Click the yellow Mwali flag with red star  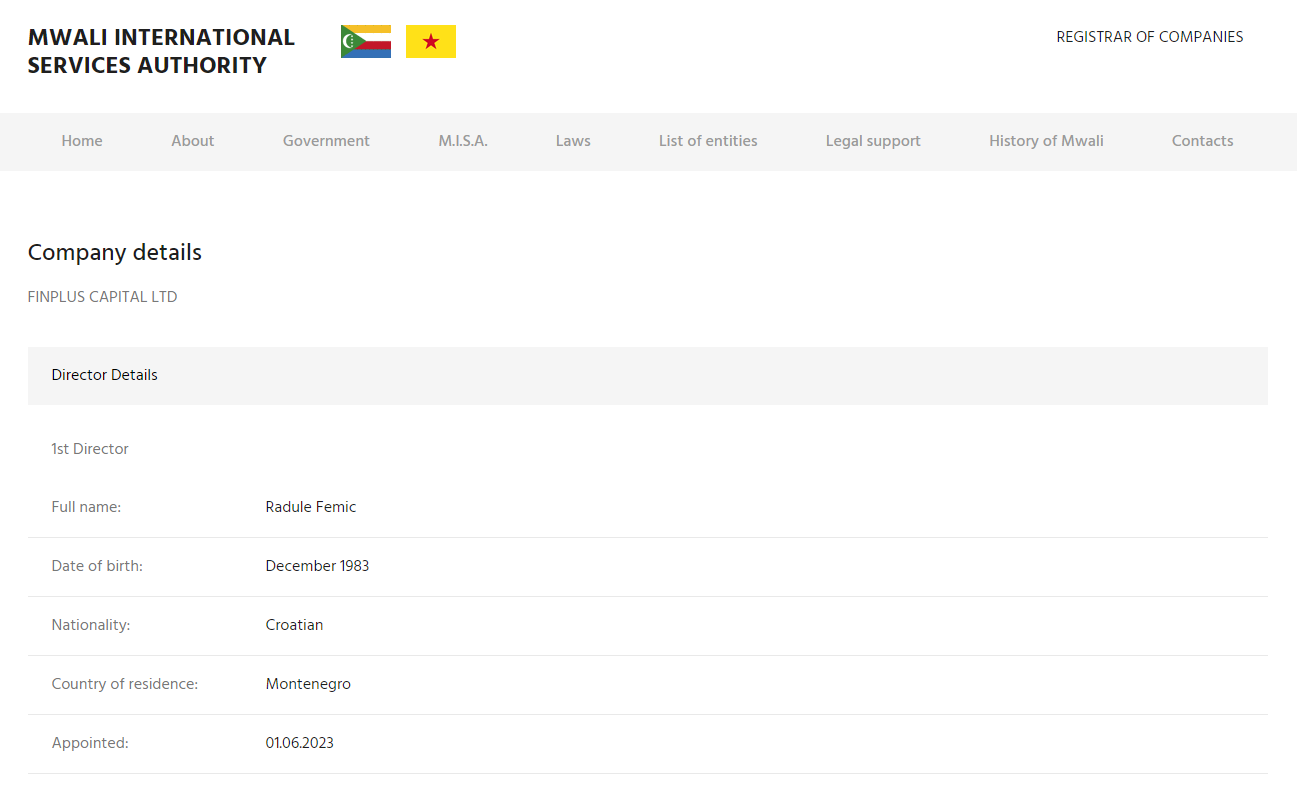point(431,42)
